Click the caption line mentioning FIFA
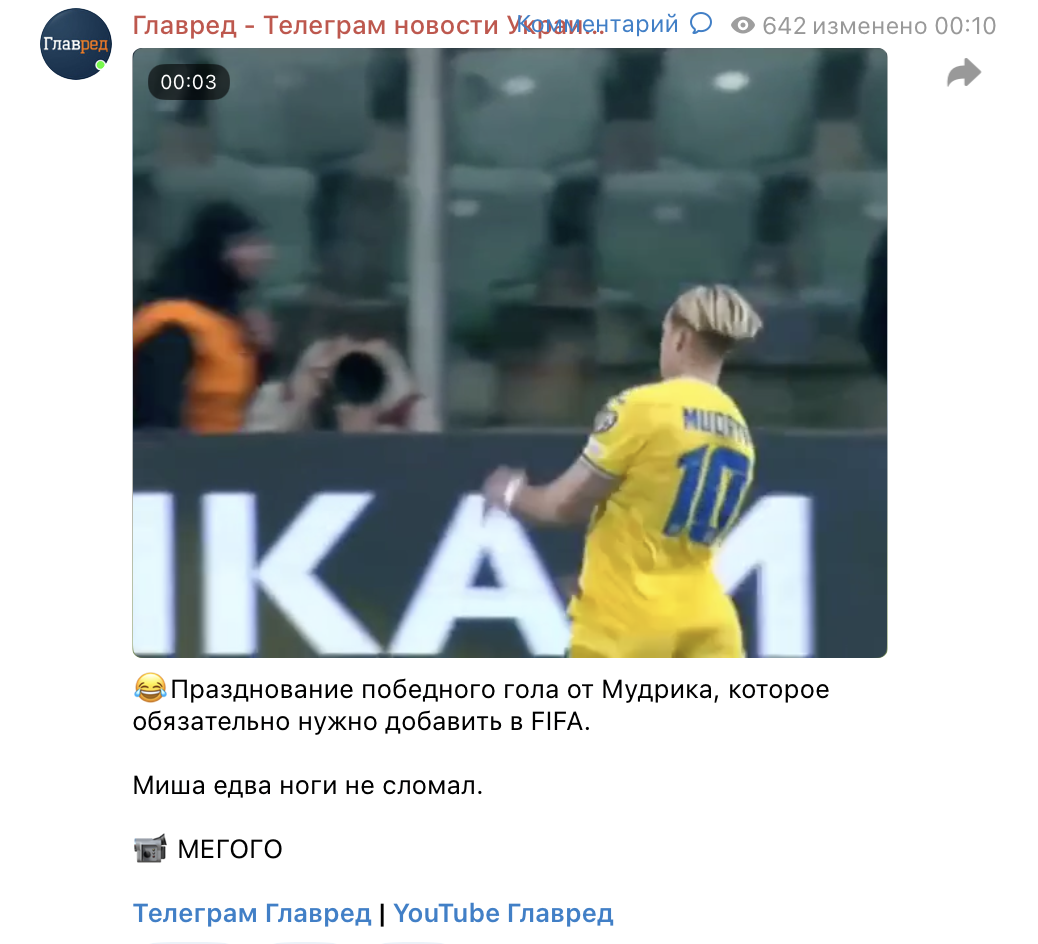The width and height of the screenshot is (1038, 944). [x=361, y=721]
